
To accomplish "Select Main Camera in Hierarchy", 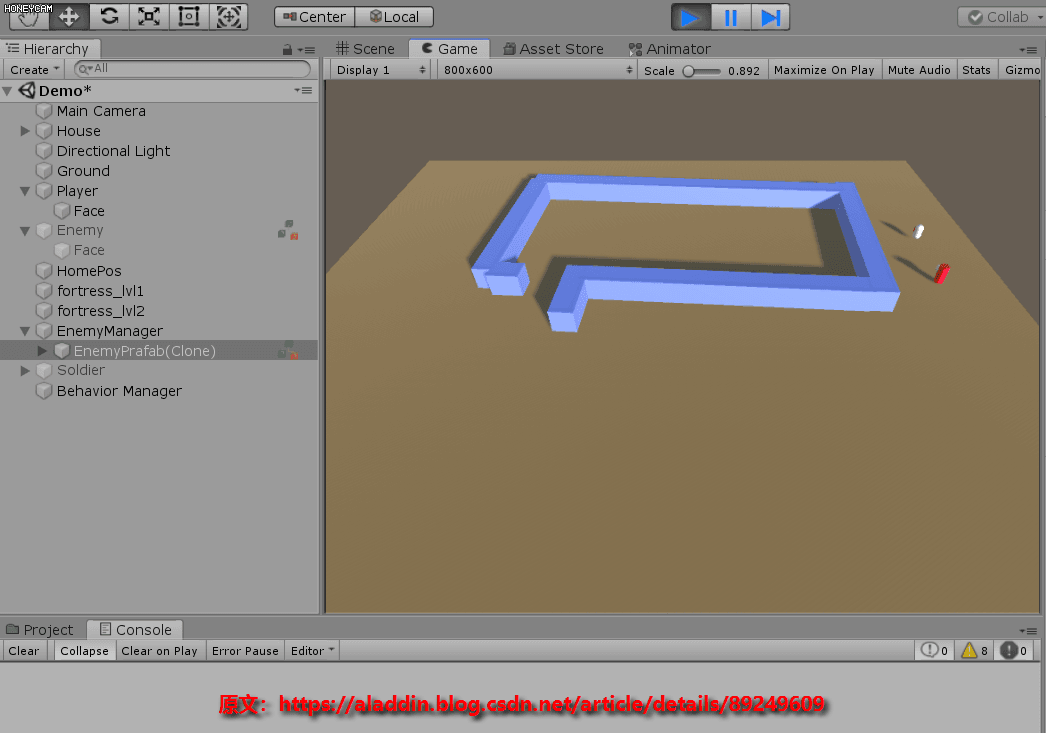I will click(x=101, y=111).
